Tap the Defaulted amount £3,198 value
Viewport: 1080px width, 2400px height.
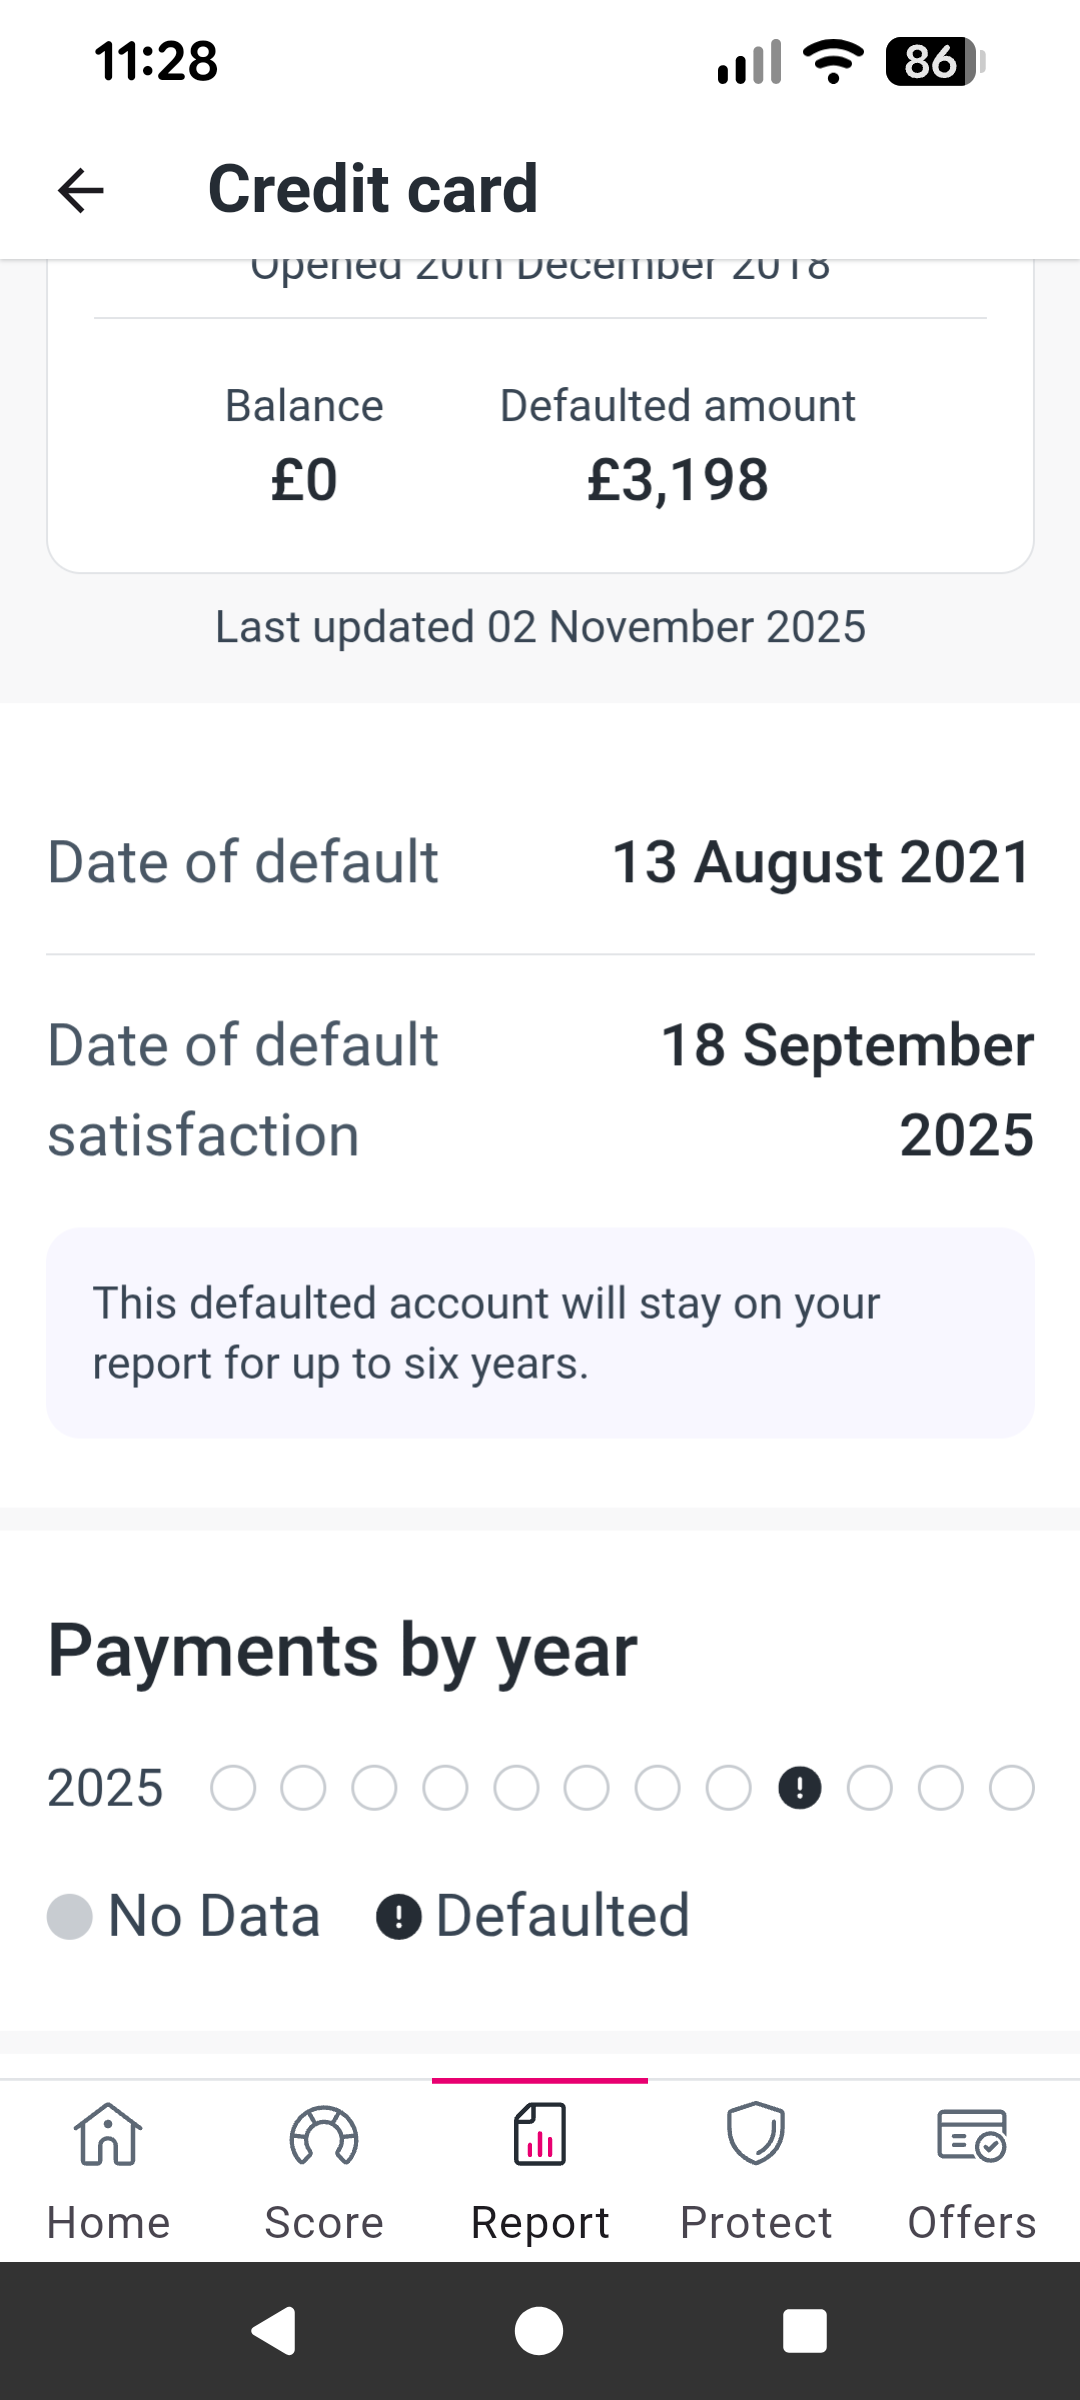pyautogui.click(x=677, y=480)
